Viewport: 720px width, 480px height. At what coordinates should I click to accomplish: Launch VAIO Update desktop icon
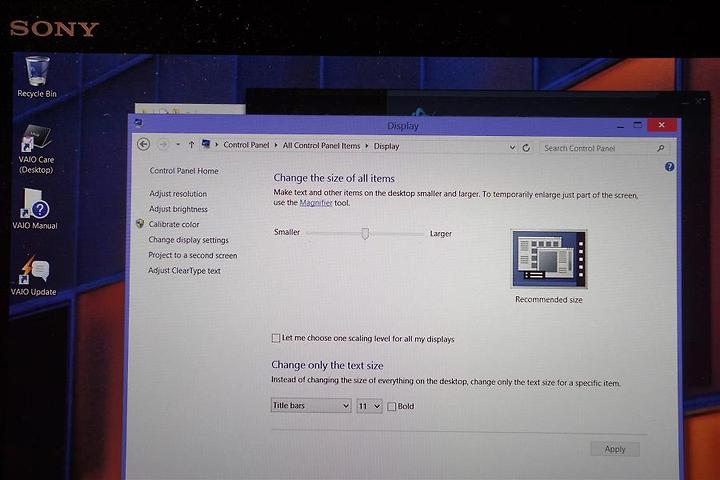(34, 275)
